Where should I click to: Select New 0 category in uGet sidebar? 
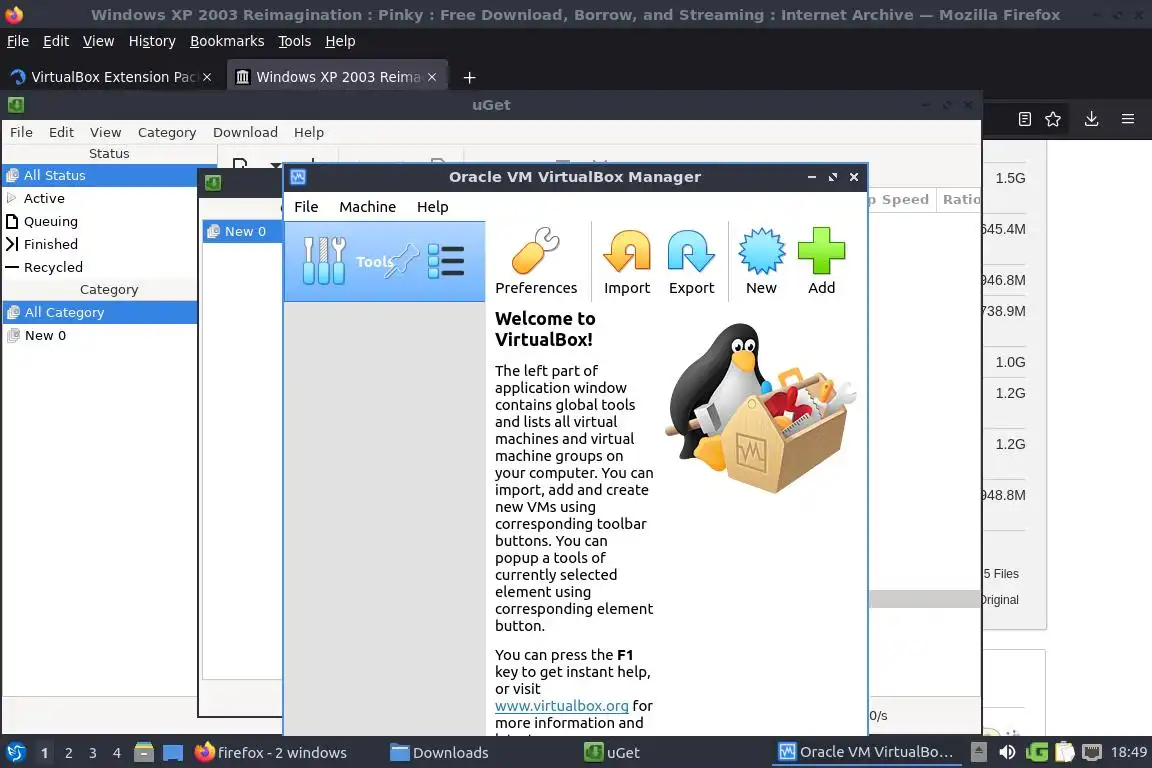100,335
